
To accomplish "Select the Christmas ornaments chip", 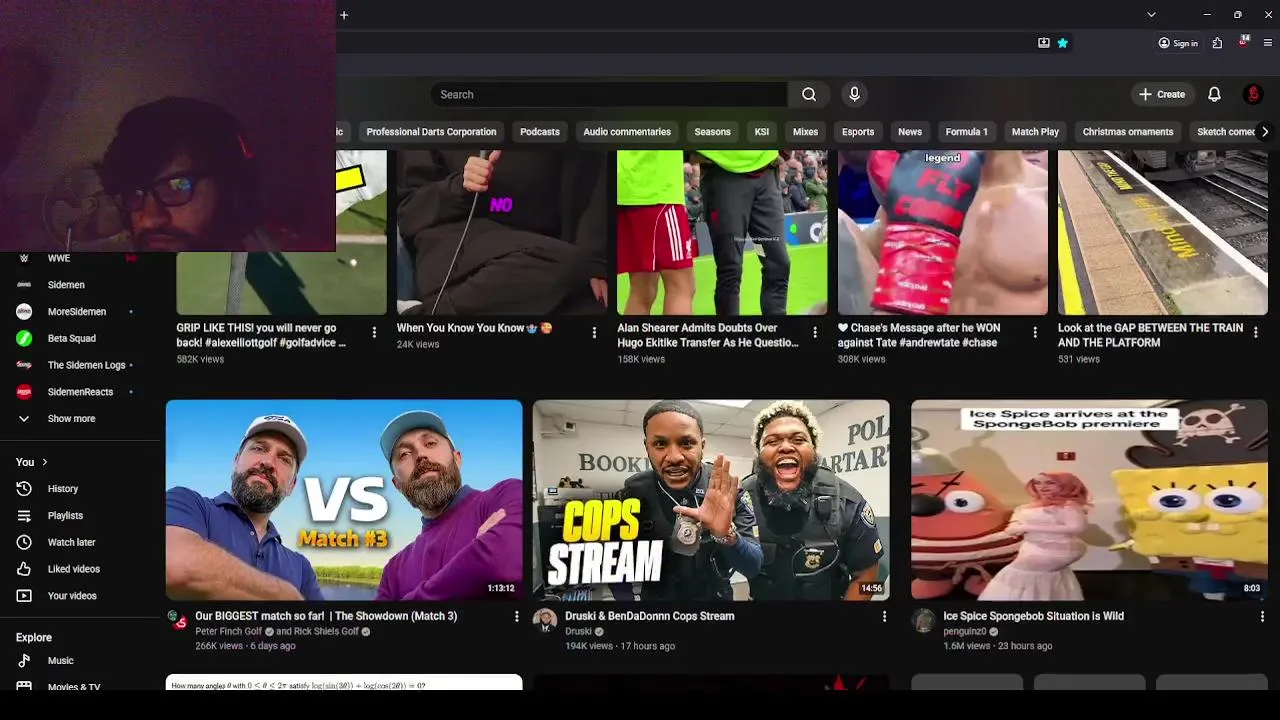I will [1128, 132].
